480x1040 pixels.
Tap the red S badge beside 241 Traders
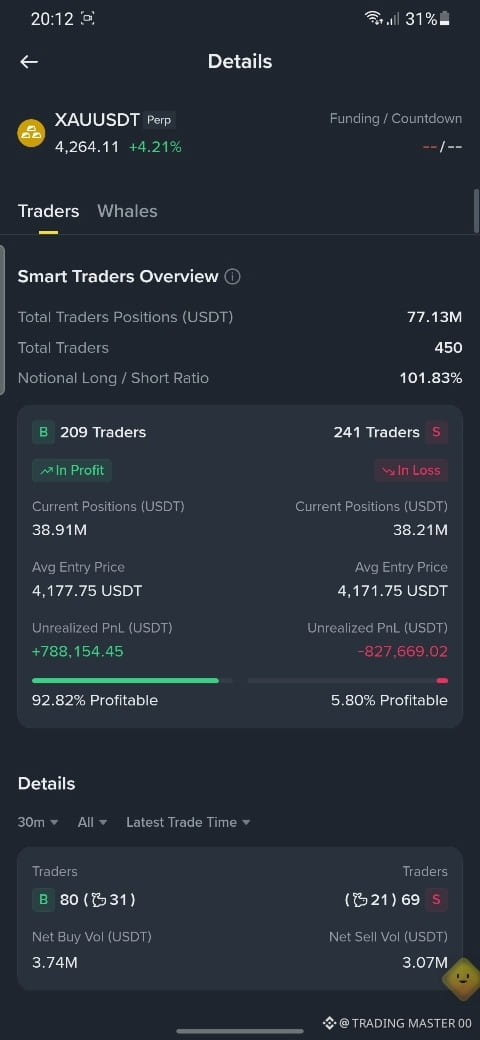click(436, 432)
